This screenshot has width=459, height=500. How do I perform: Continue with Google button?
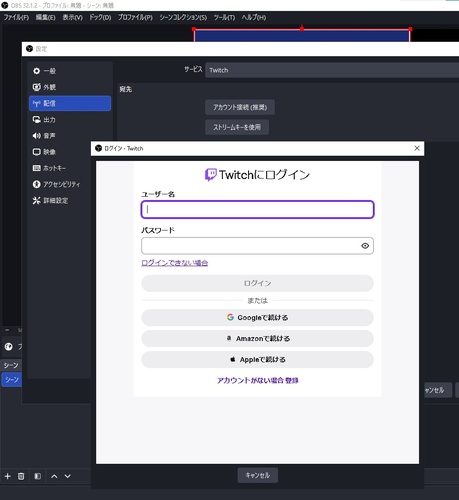pos(257,317)
